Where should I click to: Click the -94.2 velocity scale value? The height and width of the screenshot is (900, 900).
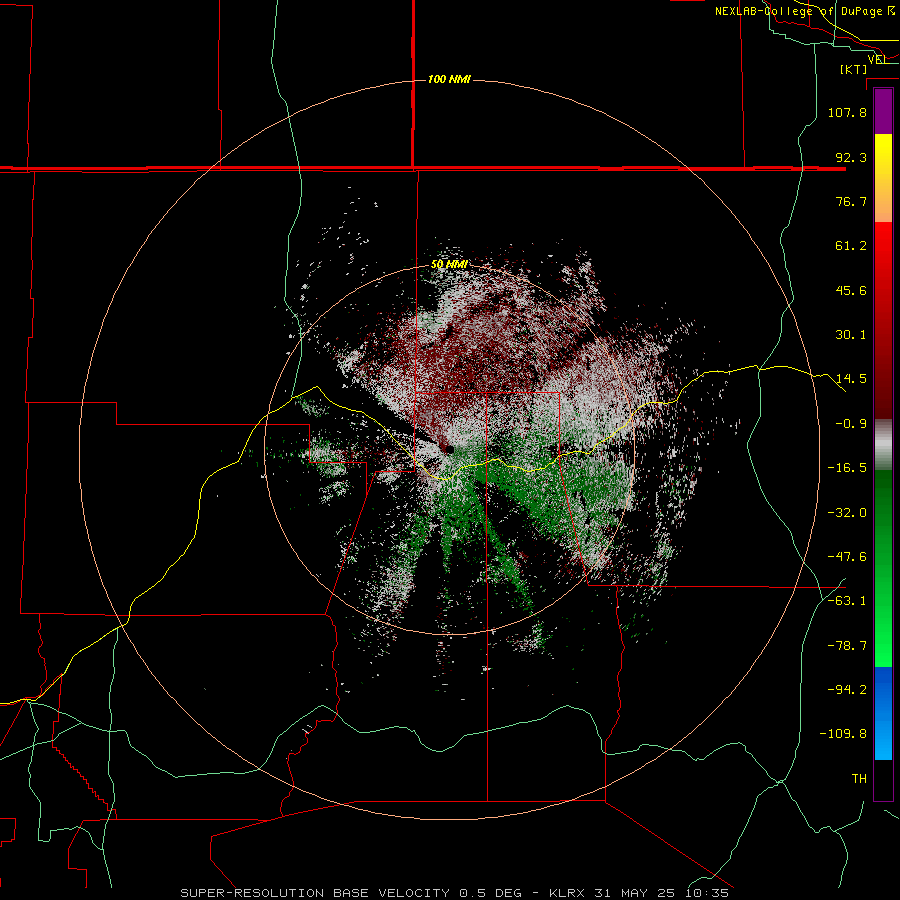(x=847, y=689)
